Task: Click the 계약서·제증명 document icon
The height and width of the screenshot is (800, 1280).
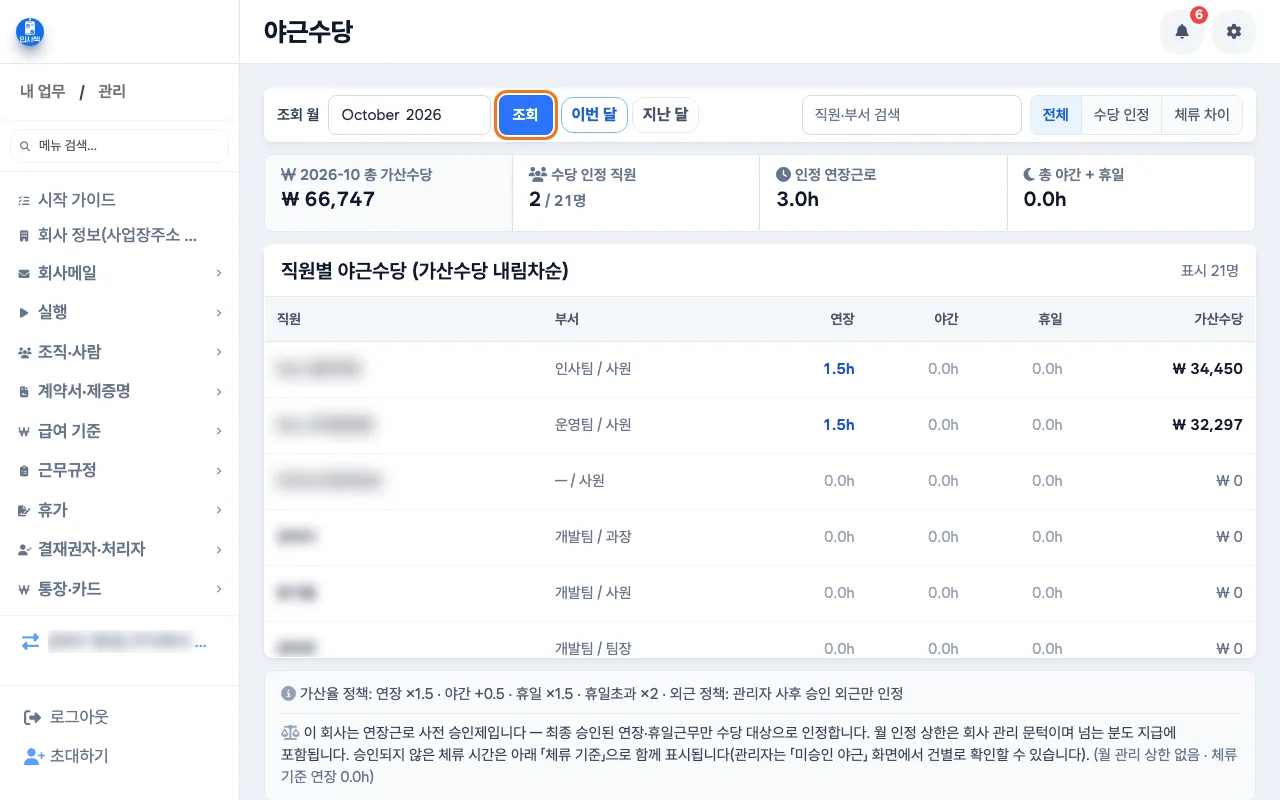Action: tap(24, 391)
